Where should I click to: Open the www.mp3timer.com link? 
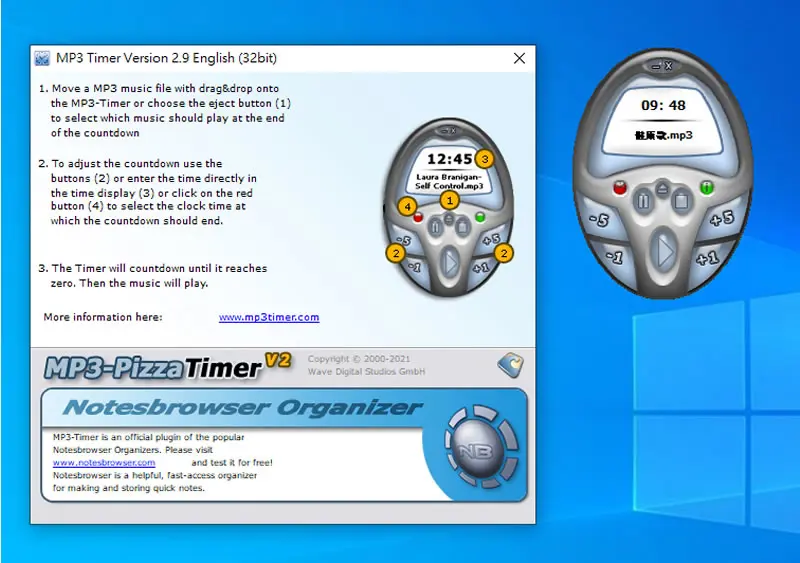pyautogui.click(x=269, y=317)
